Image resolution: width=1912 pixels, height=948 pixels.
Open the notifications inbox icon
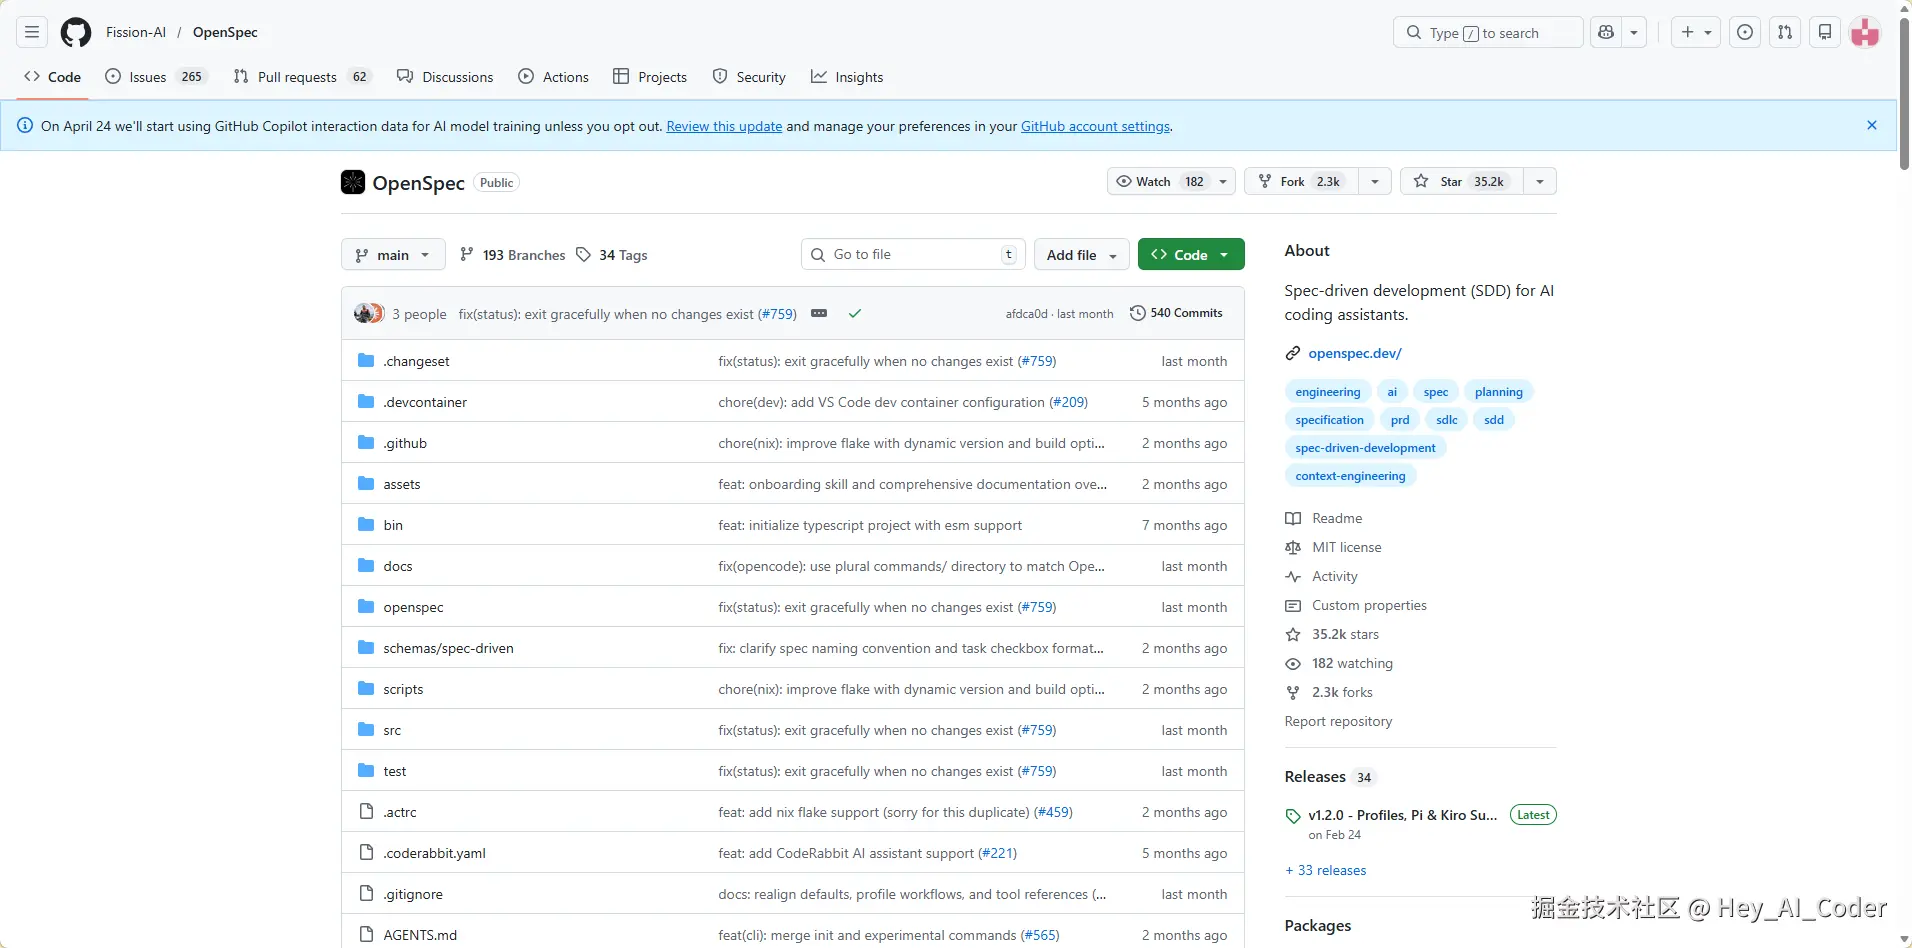pyautogui.click(x=1825, y=32)
